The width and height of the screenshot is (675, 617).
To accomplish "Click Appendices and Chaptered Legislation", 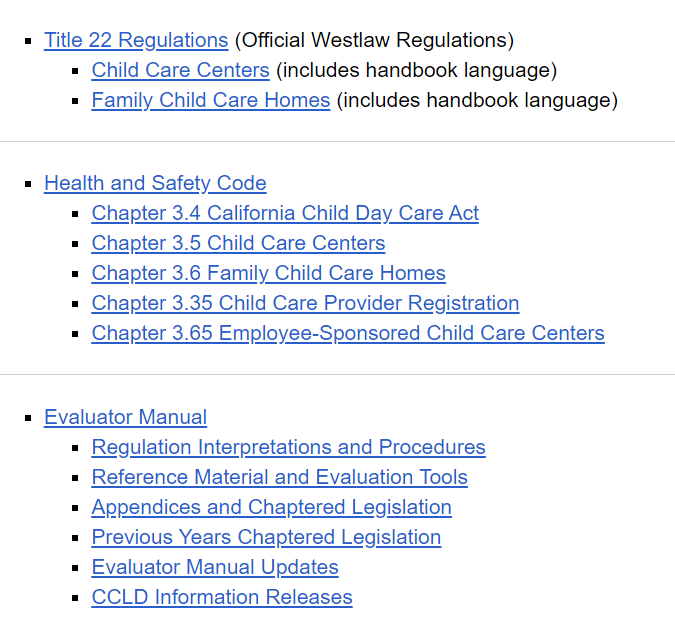I will pos(271,508).
